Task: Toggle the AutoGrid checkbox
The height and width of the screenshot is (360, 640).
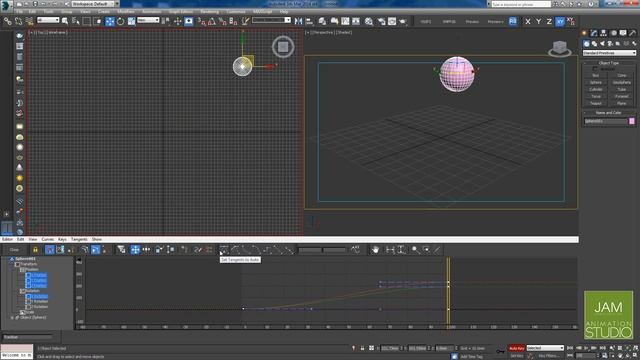Action: coord(594,69)
